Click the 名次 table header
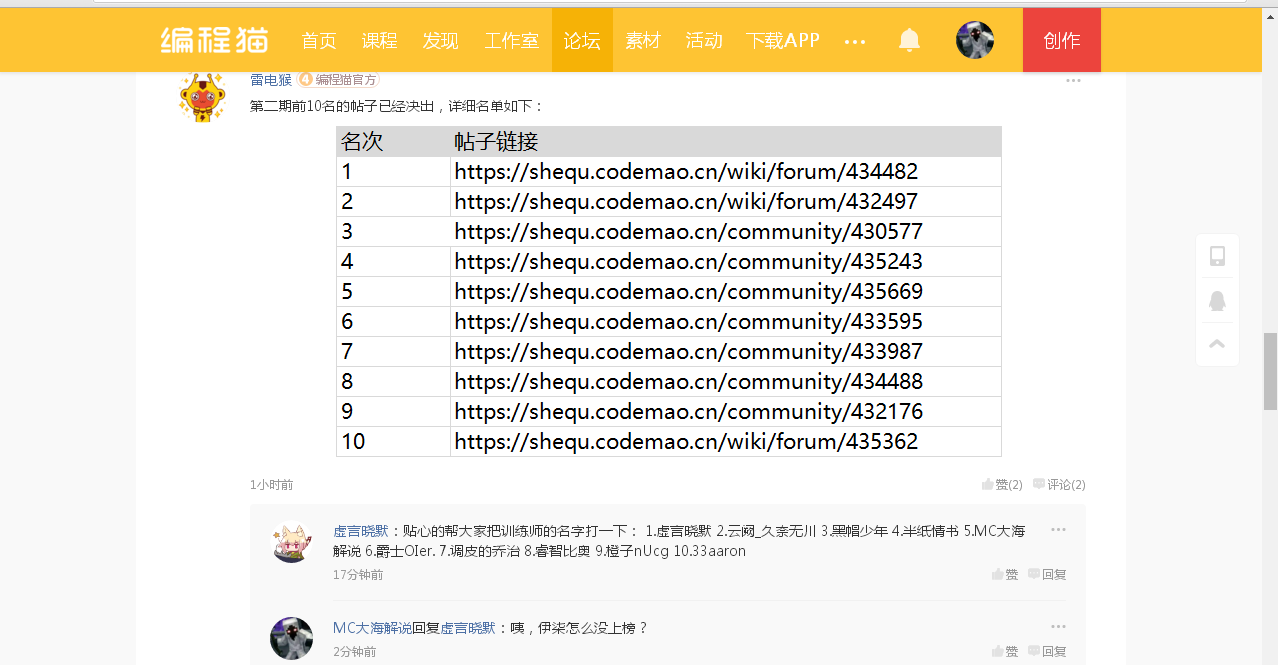The height and width of the screenshot is (665, 1278). point(362,142)
